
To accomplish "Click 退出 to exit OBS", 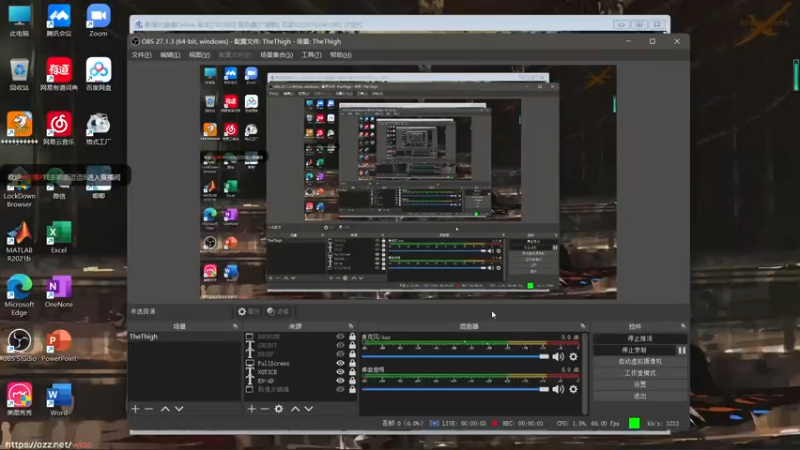I will pos(640,396).
